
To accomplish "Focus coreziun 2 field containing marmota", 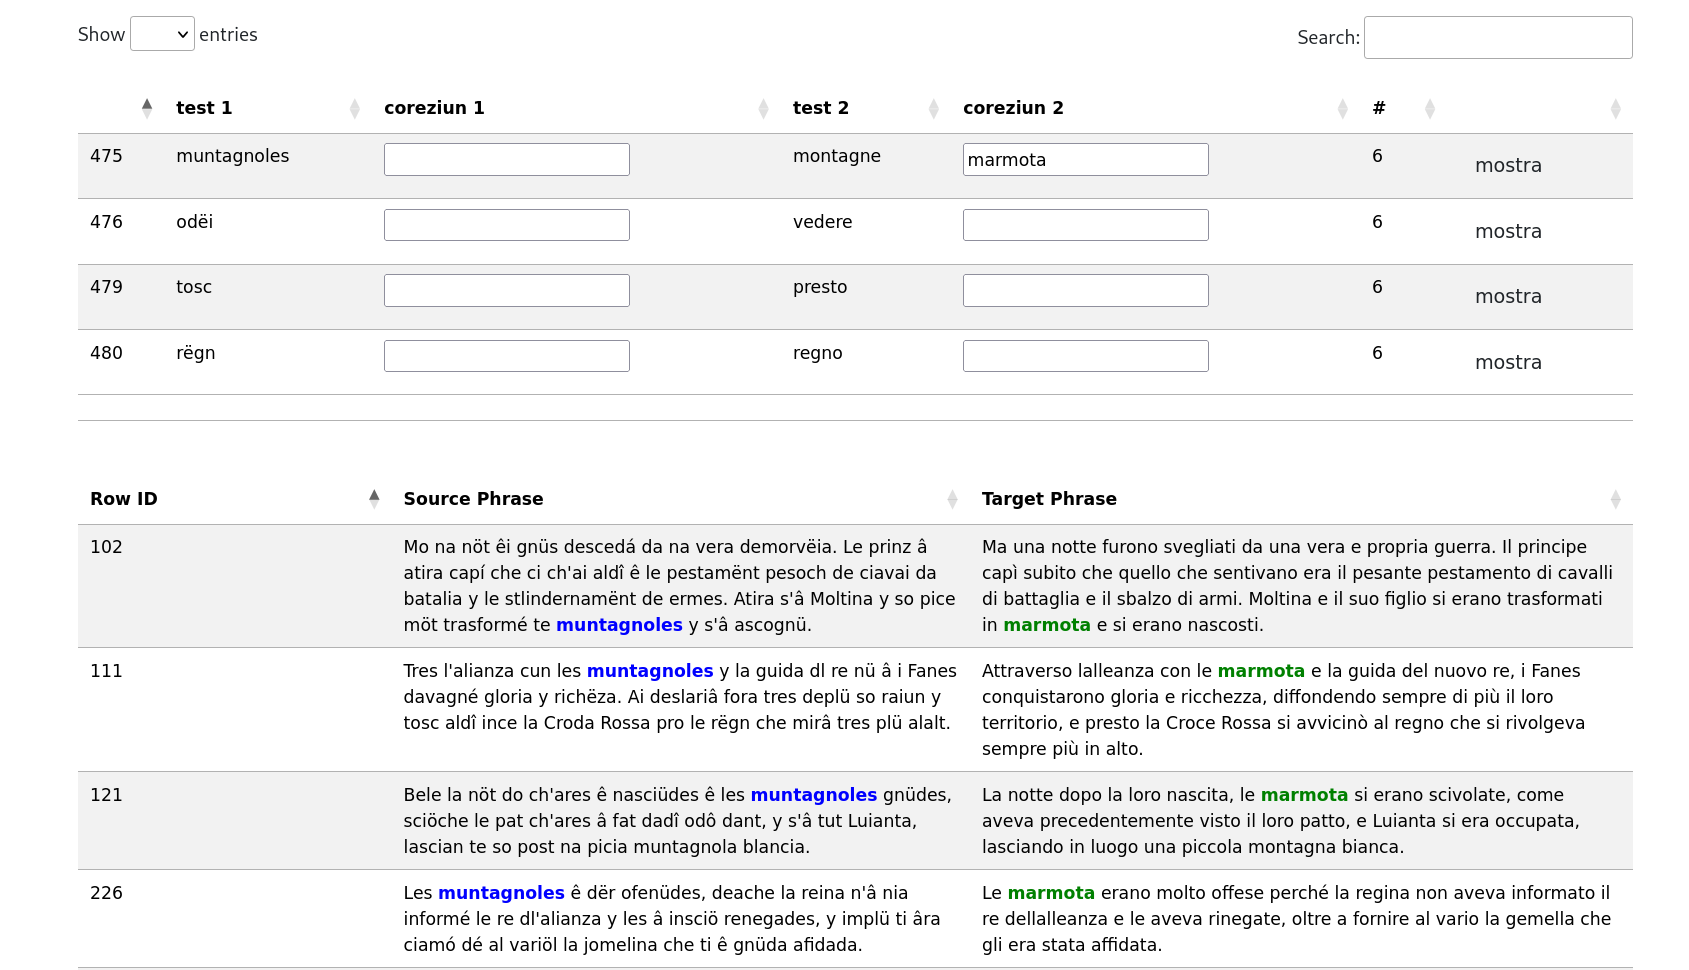I will click(x=1085, y=160).
